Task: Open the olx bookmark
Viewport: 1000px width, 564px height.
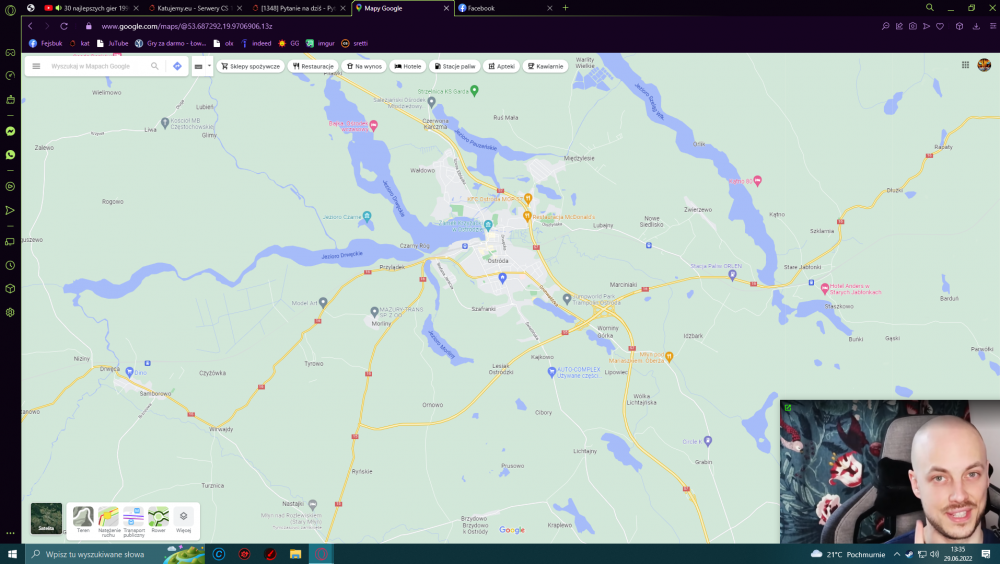Action: (223, 43)
